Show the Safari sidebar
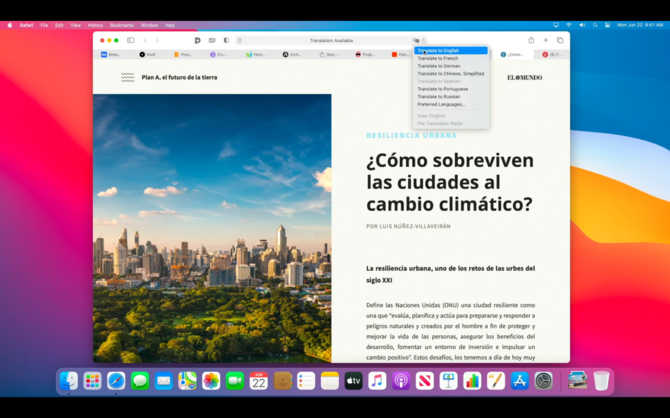This screenshot has width=670, height=418. click(x=131, y=40)
